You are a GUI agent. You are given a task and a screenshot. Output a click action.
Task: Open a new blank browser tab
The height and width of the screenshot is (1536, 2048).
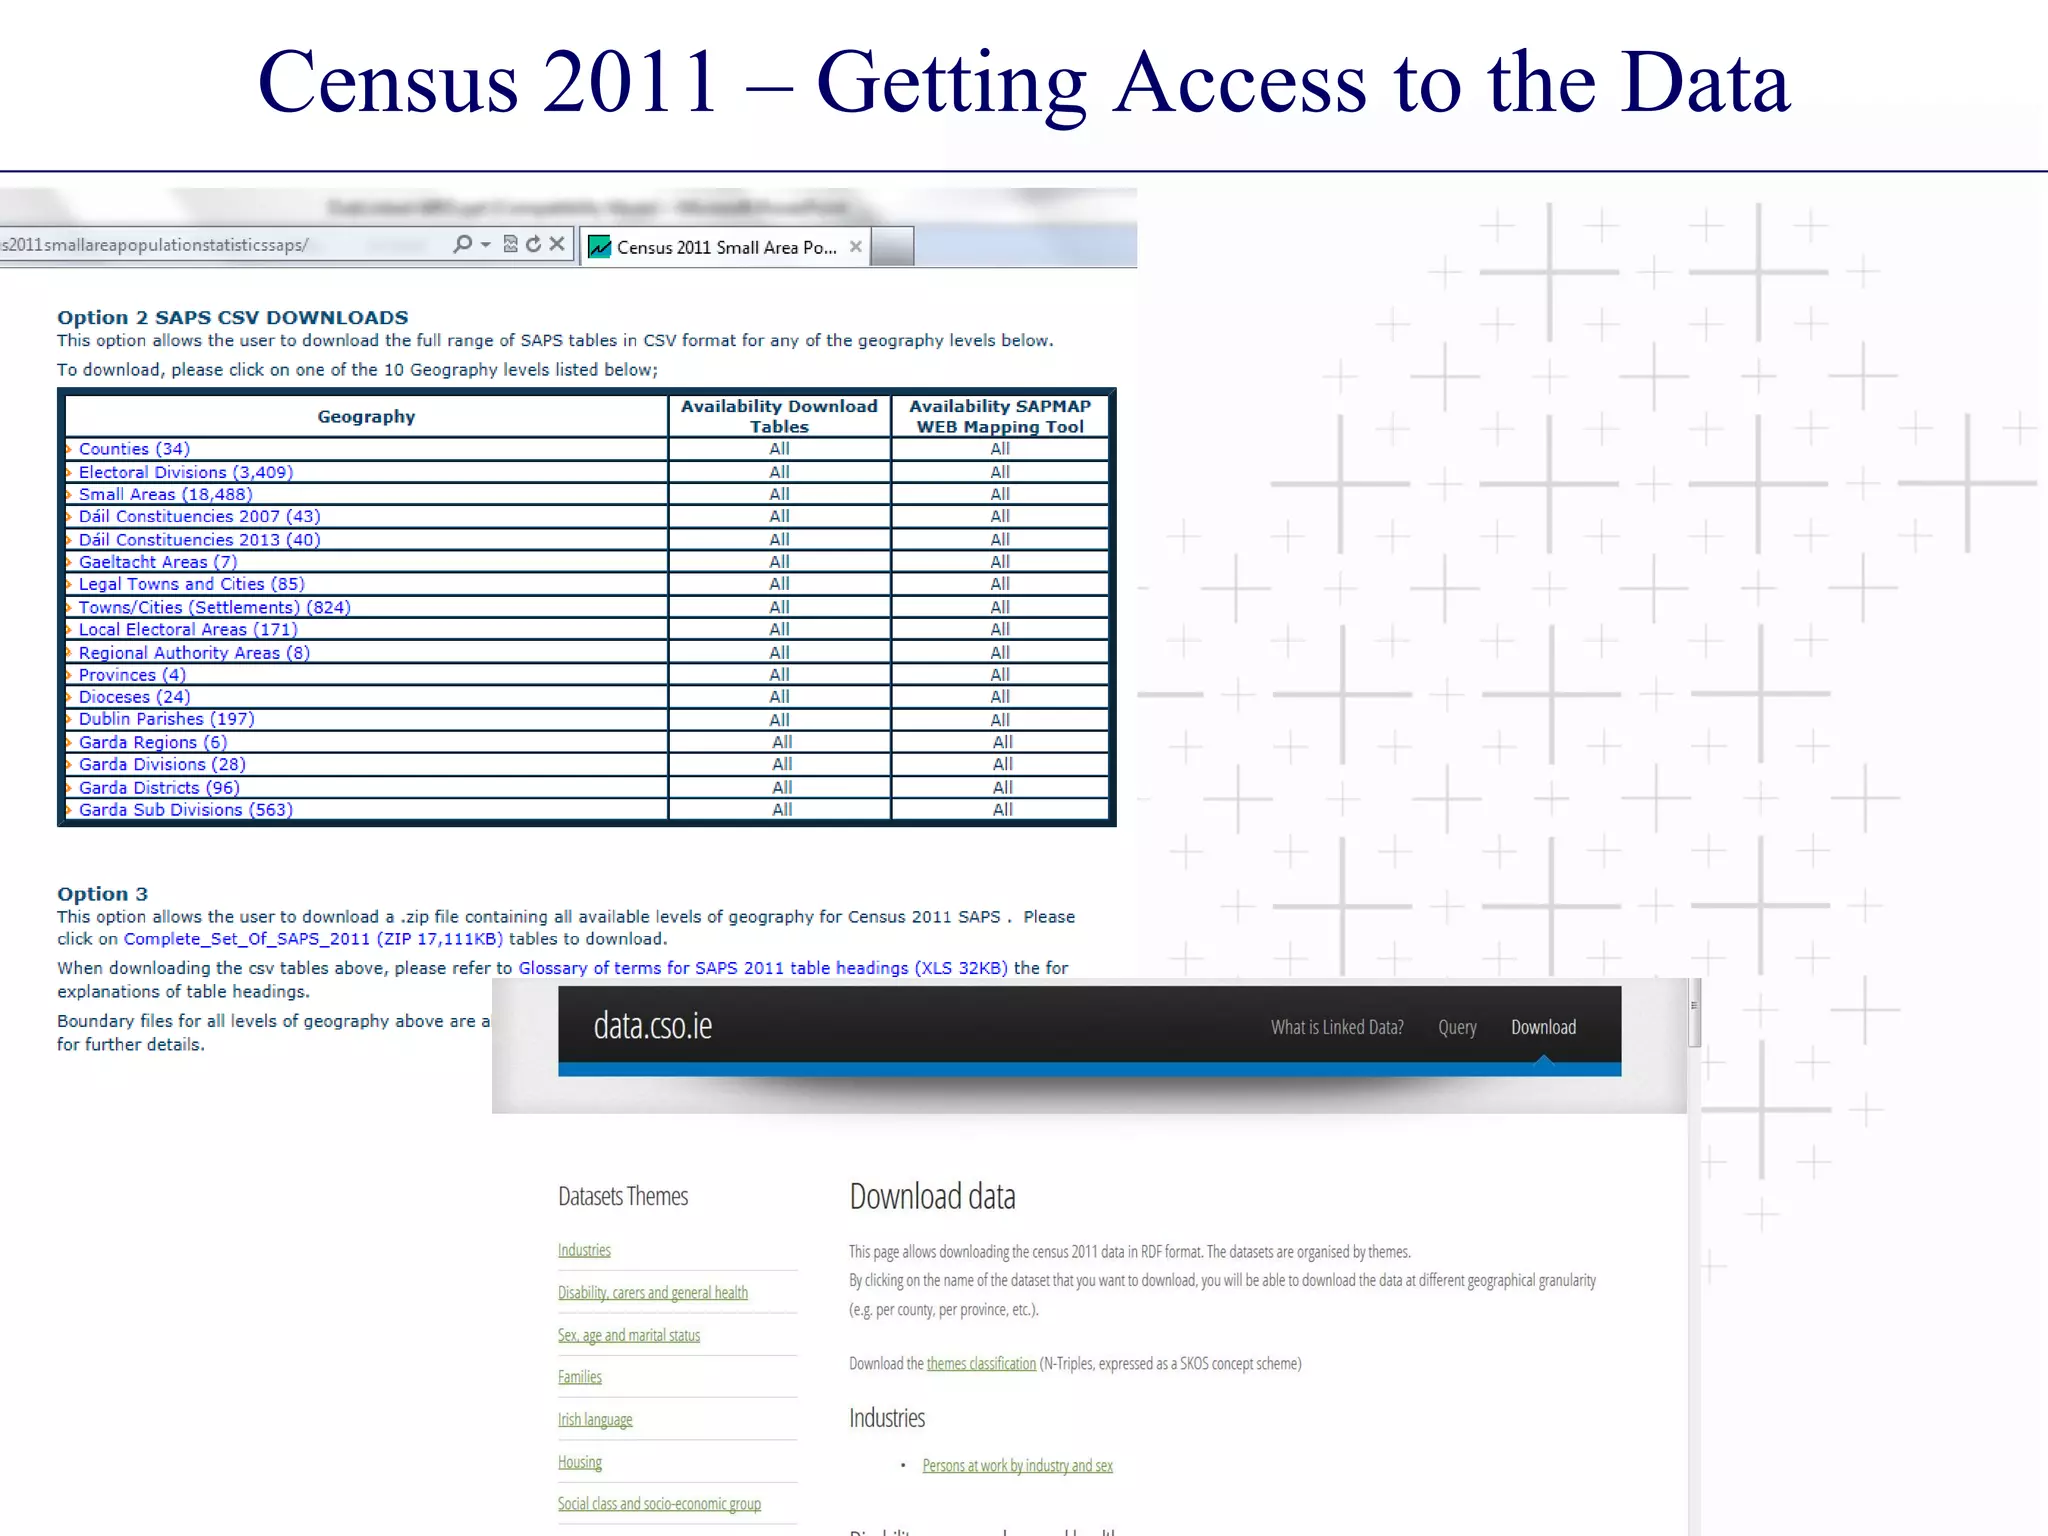892,247
